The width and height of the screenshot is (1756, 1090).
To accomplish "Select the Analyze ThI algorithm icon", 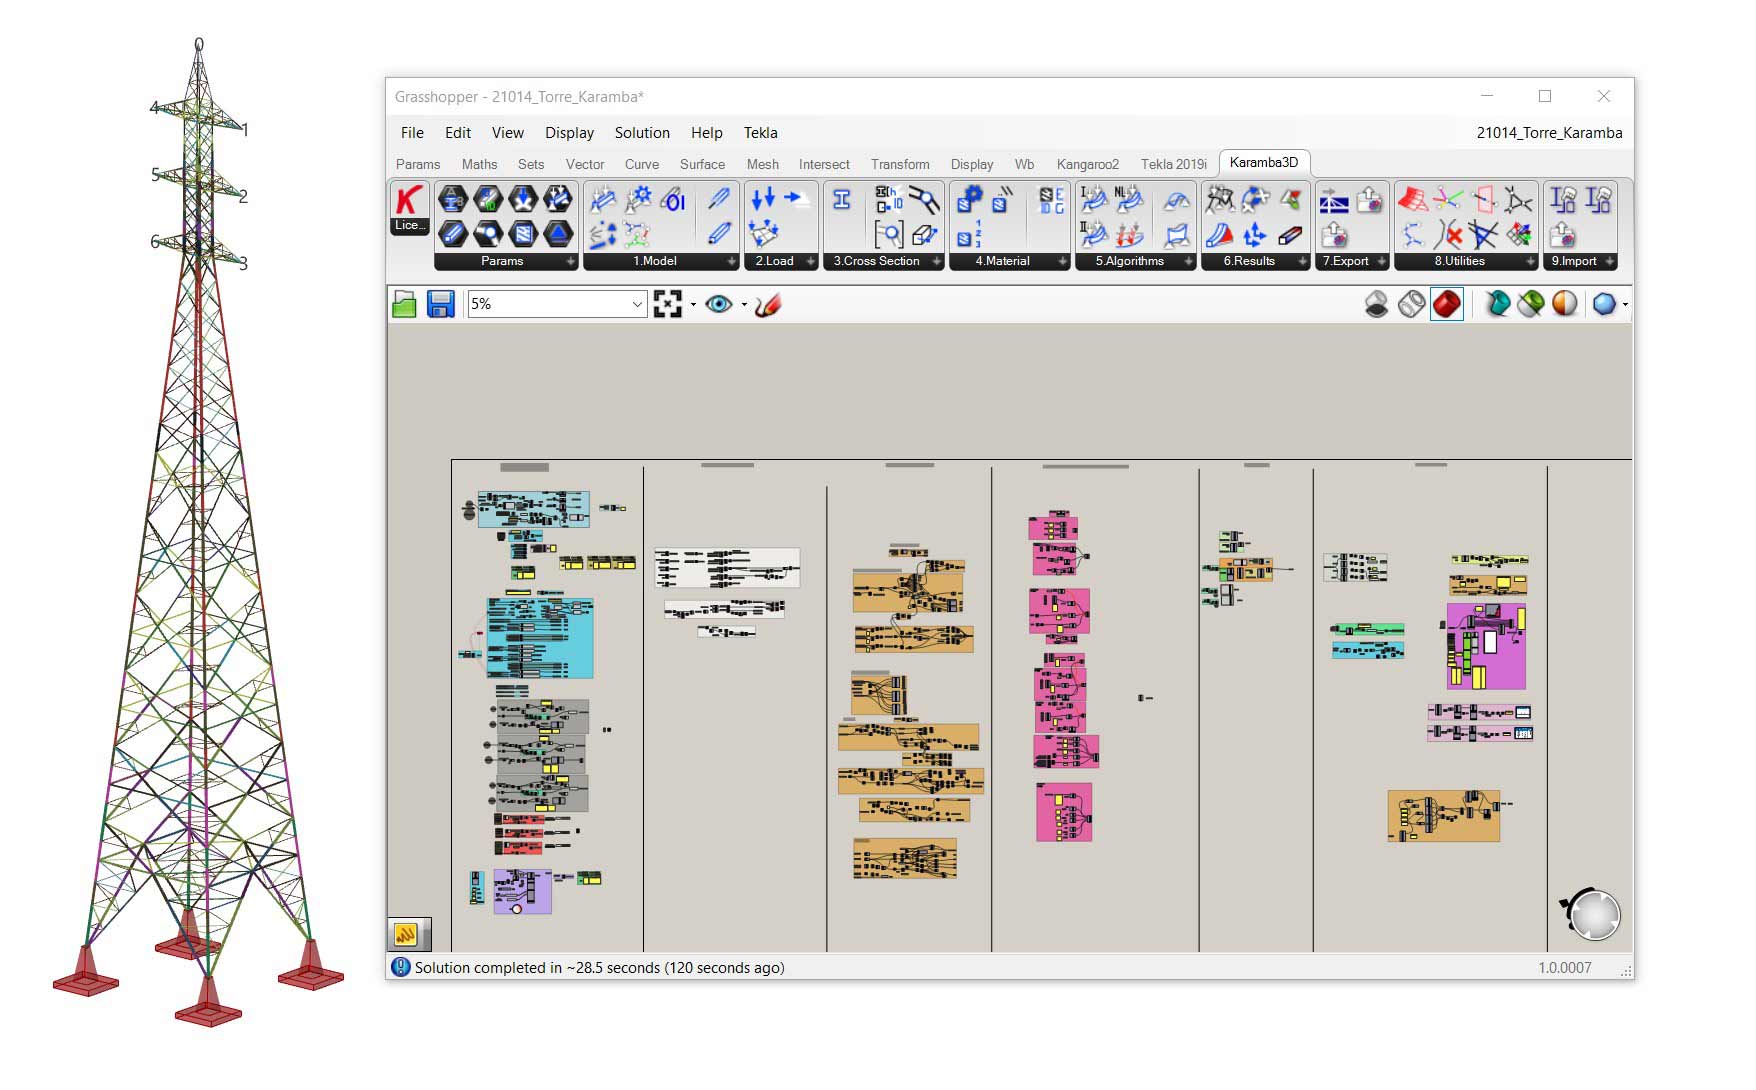I will point(1094,199).
